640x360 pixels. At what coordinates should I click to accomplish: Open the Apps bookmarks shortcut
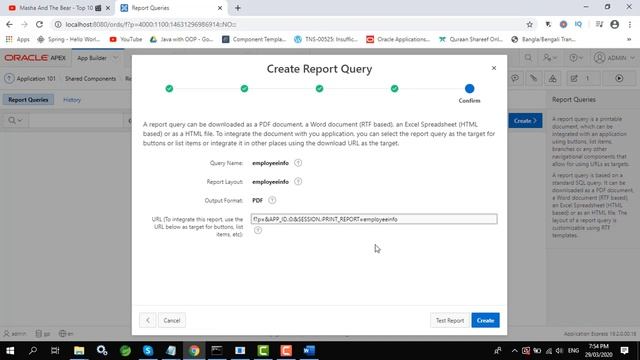click(x=18, y=39)
